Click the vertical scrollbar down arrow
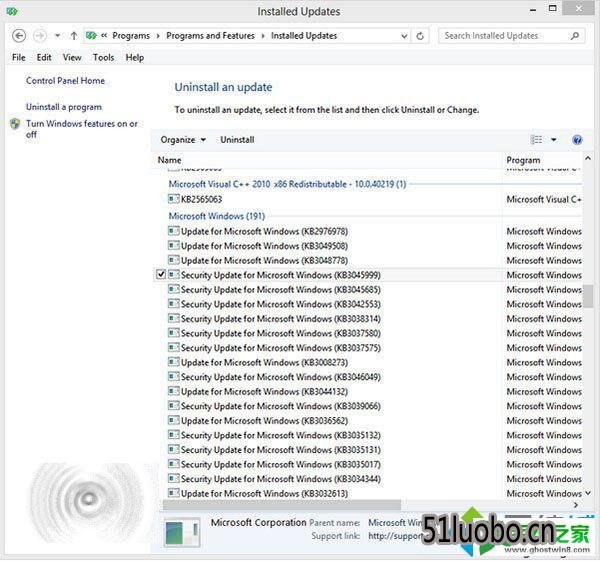This screenshot has width=600, height=561. click(x=588, y=493)
